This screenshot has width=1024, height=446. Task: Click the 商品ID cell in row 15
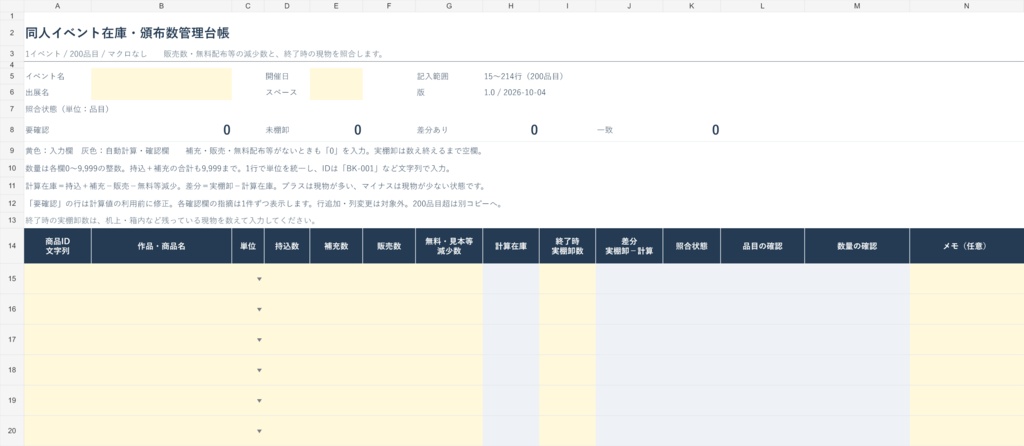click(x=57, y=279)
